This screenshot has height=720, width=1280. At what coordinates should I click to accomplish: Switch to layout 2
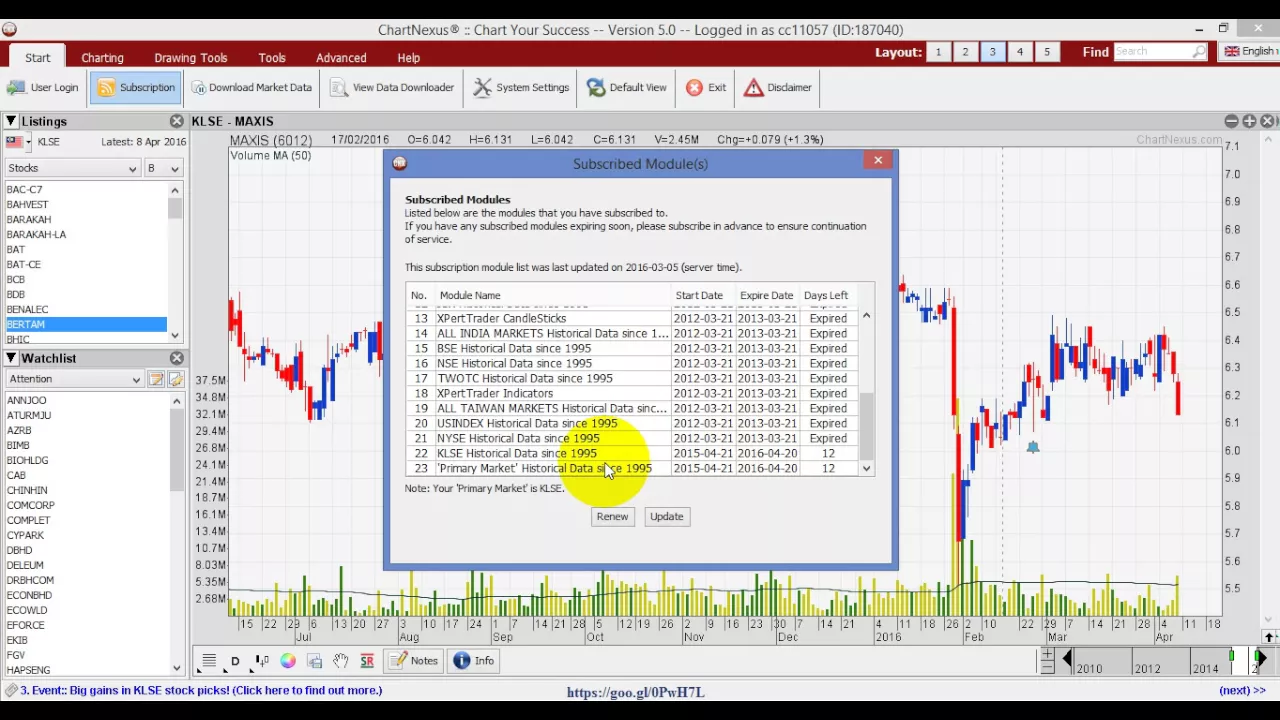tap(965, 52)
